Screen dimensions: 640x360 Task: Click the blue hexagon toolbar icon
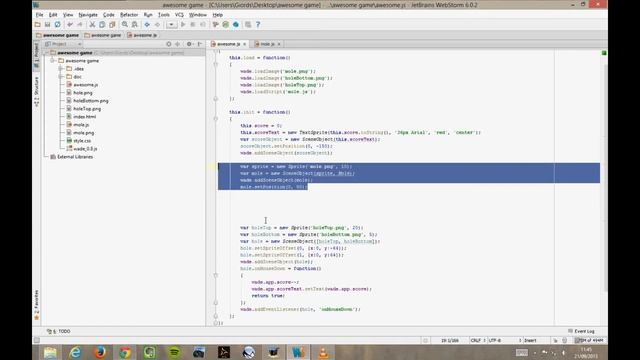pyautogui.click(x=236, y=24)
